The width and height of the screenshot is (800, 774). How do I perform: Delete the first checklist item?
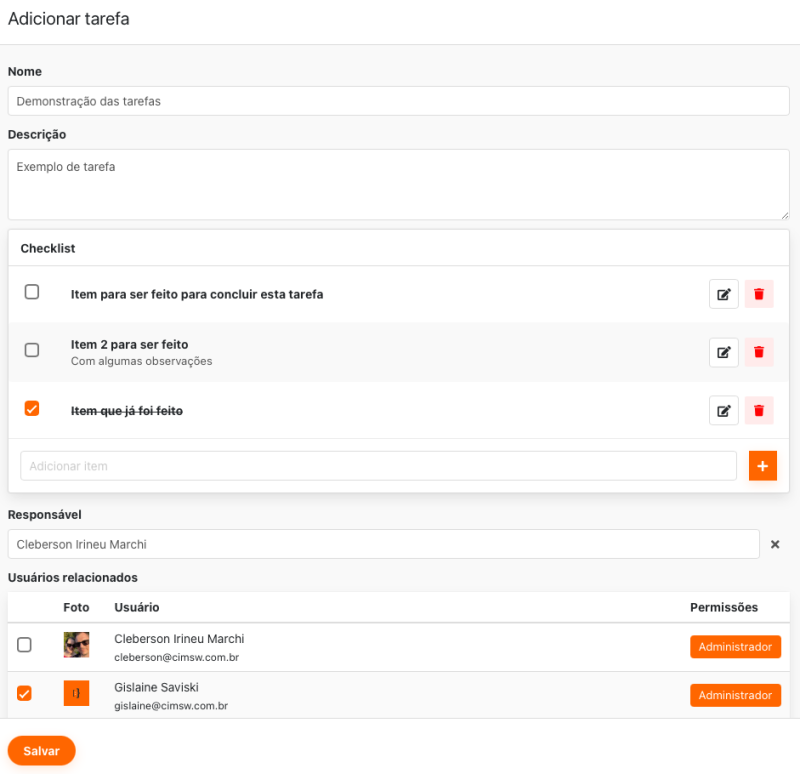click(x=759, y=294)
